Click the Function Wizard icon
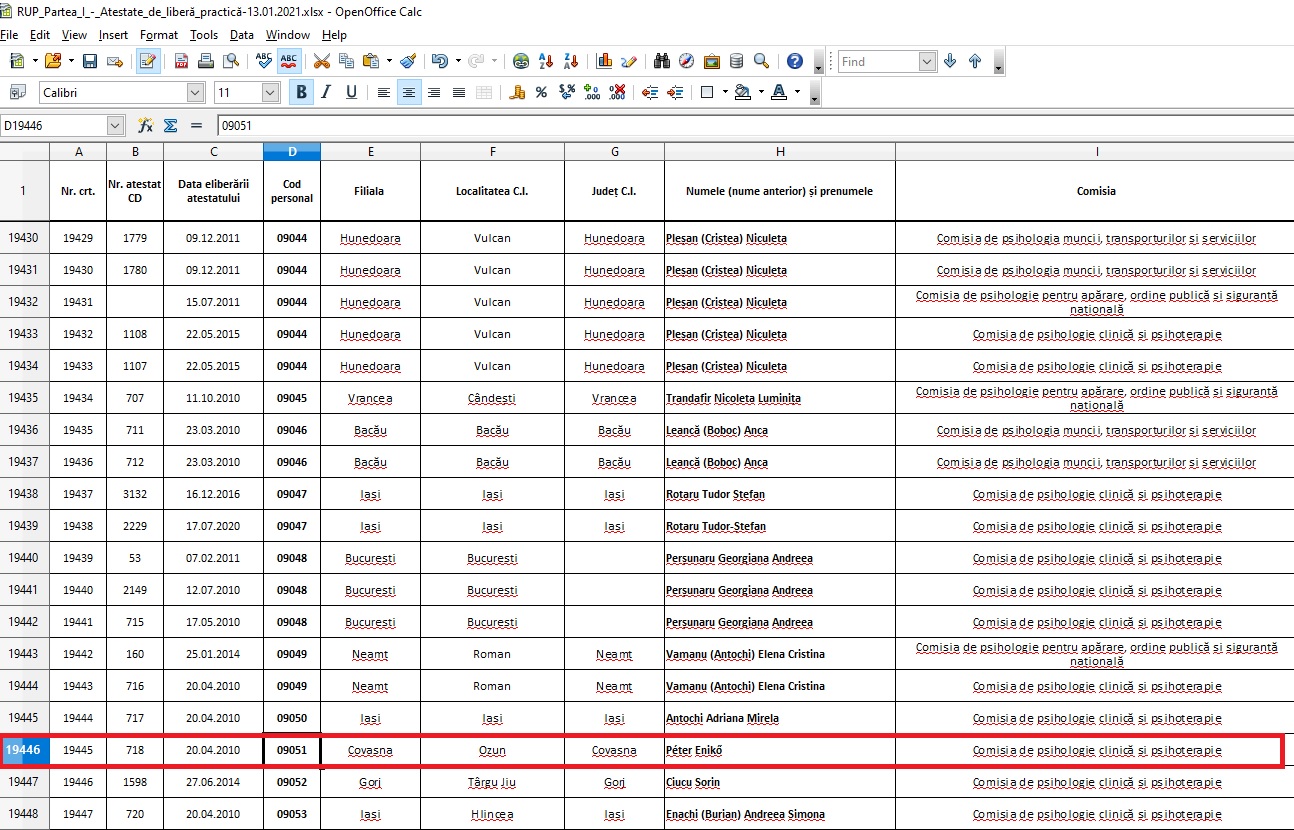Screen dimensions: 1294x830 coord(145,126)
